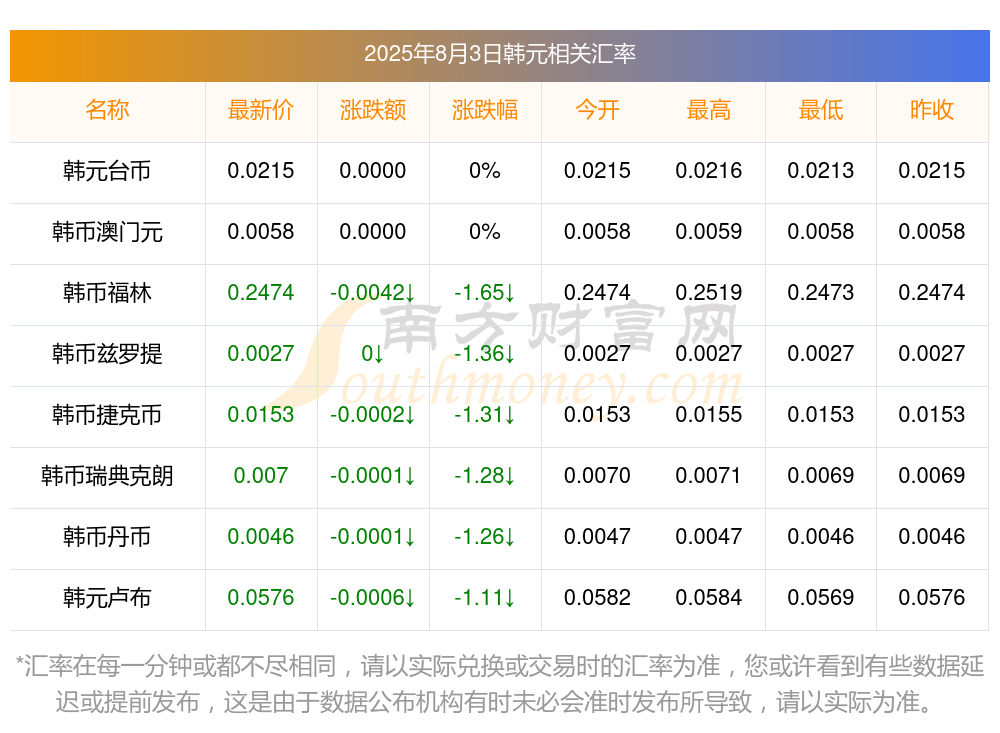Click 韩币瑞典克朗 change percent -1.28↓

(485, 475)
